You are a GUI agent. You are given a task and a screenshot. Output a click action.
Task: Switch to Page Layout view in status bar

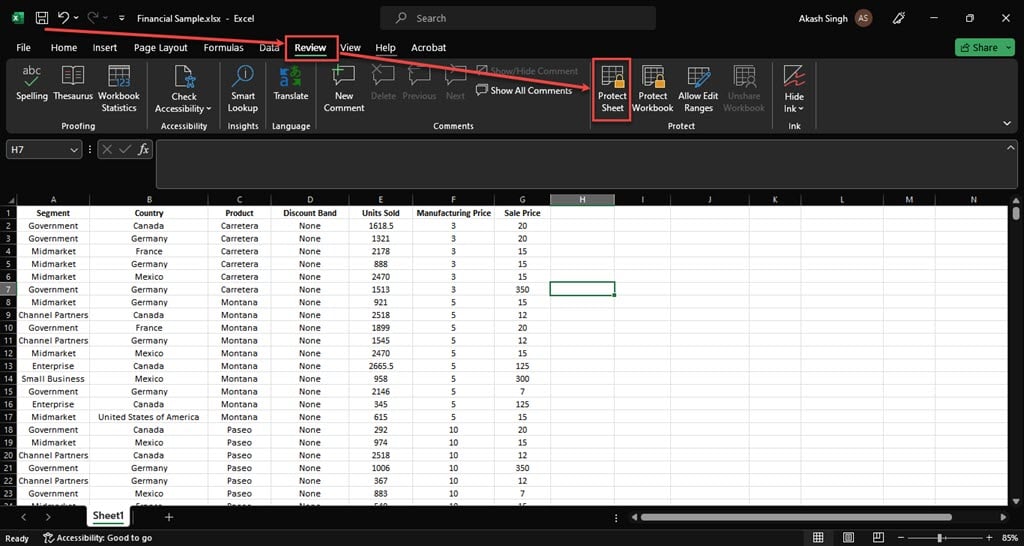(848, 538)
